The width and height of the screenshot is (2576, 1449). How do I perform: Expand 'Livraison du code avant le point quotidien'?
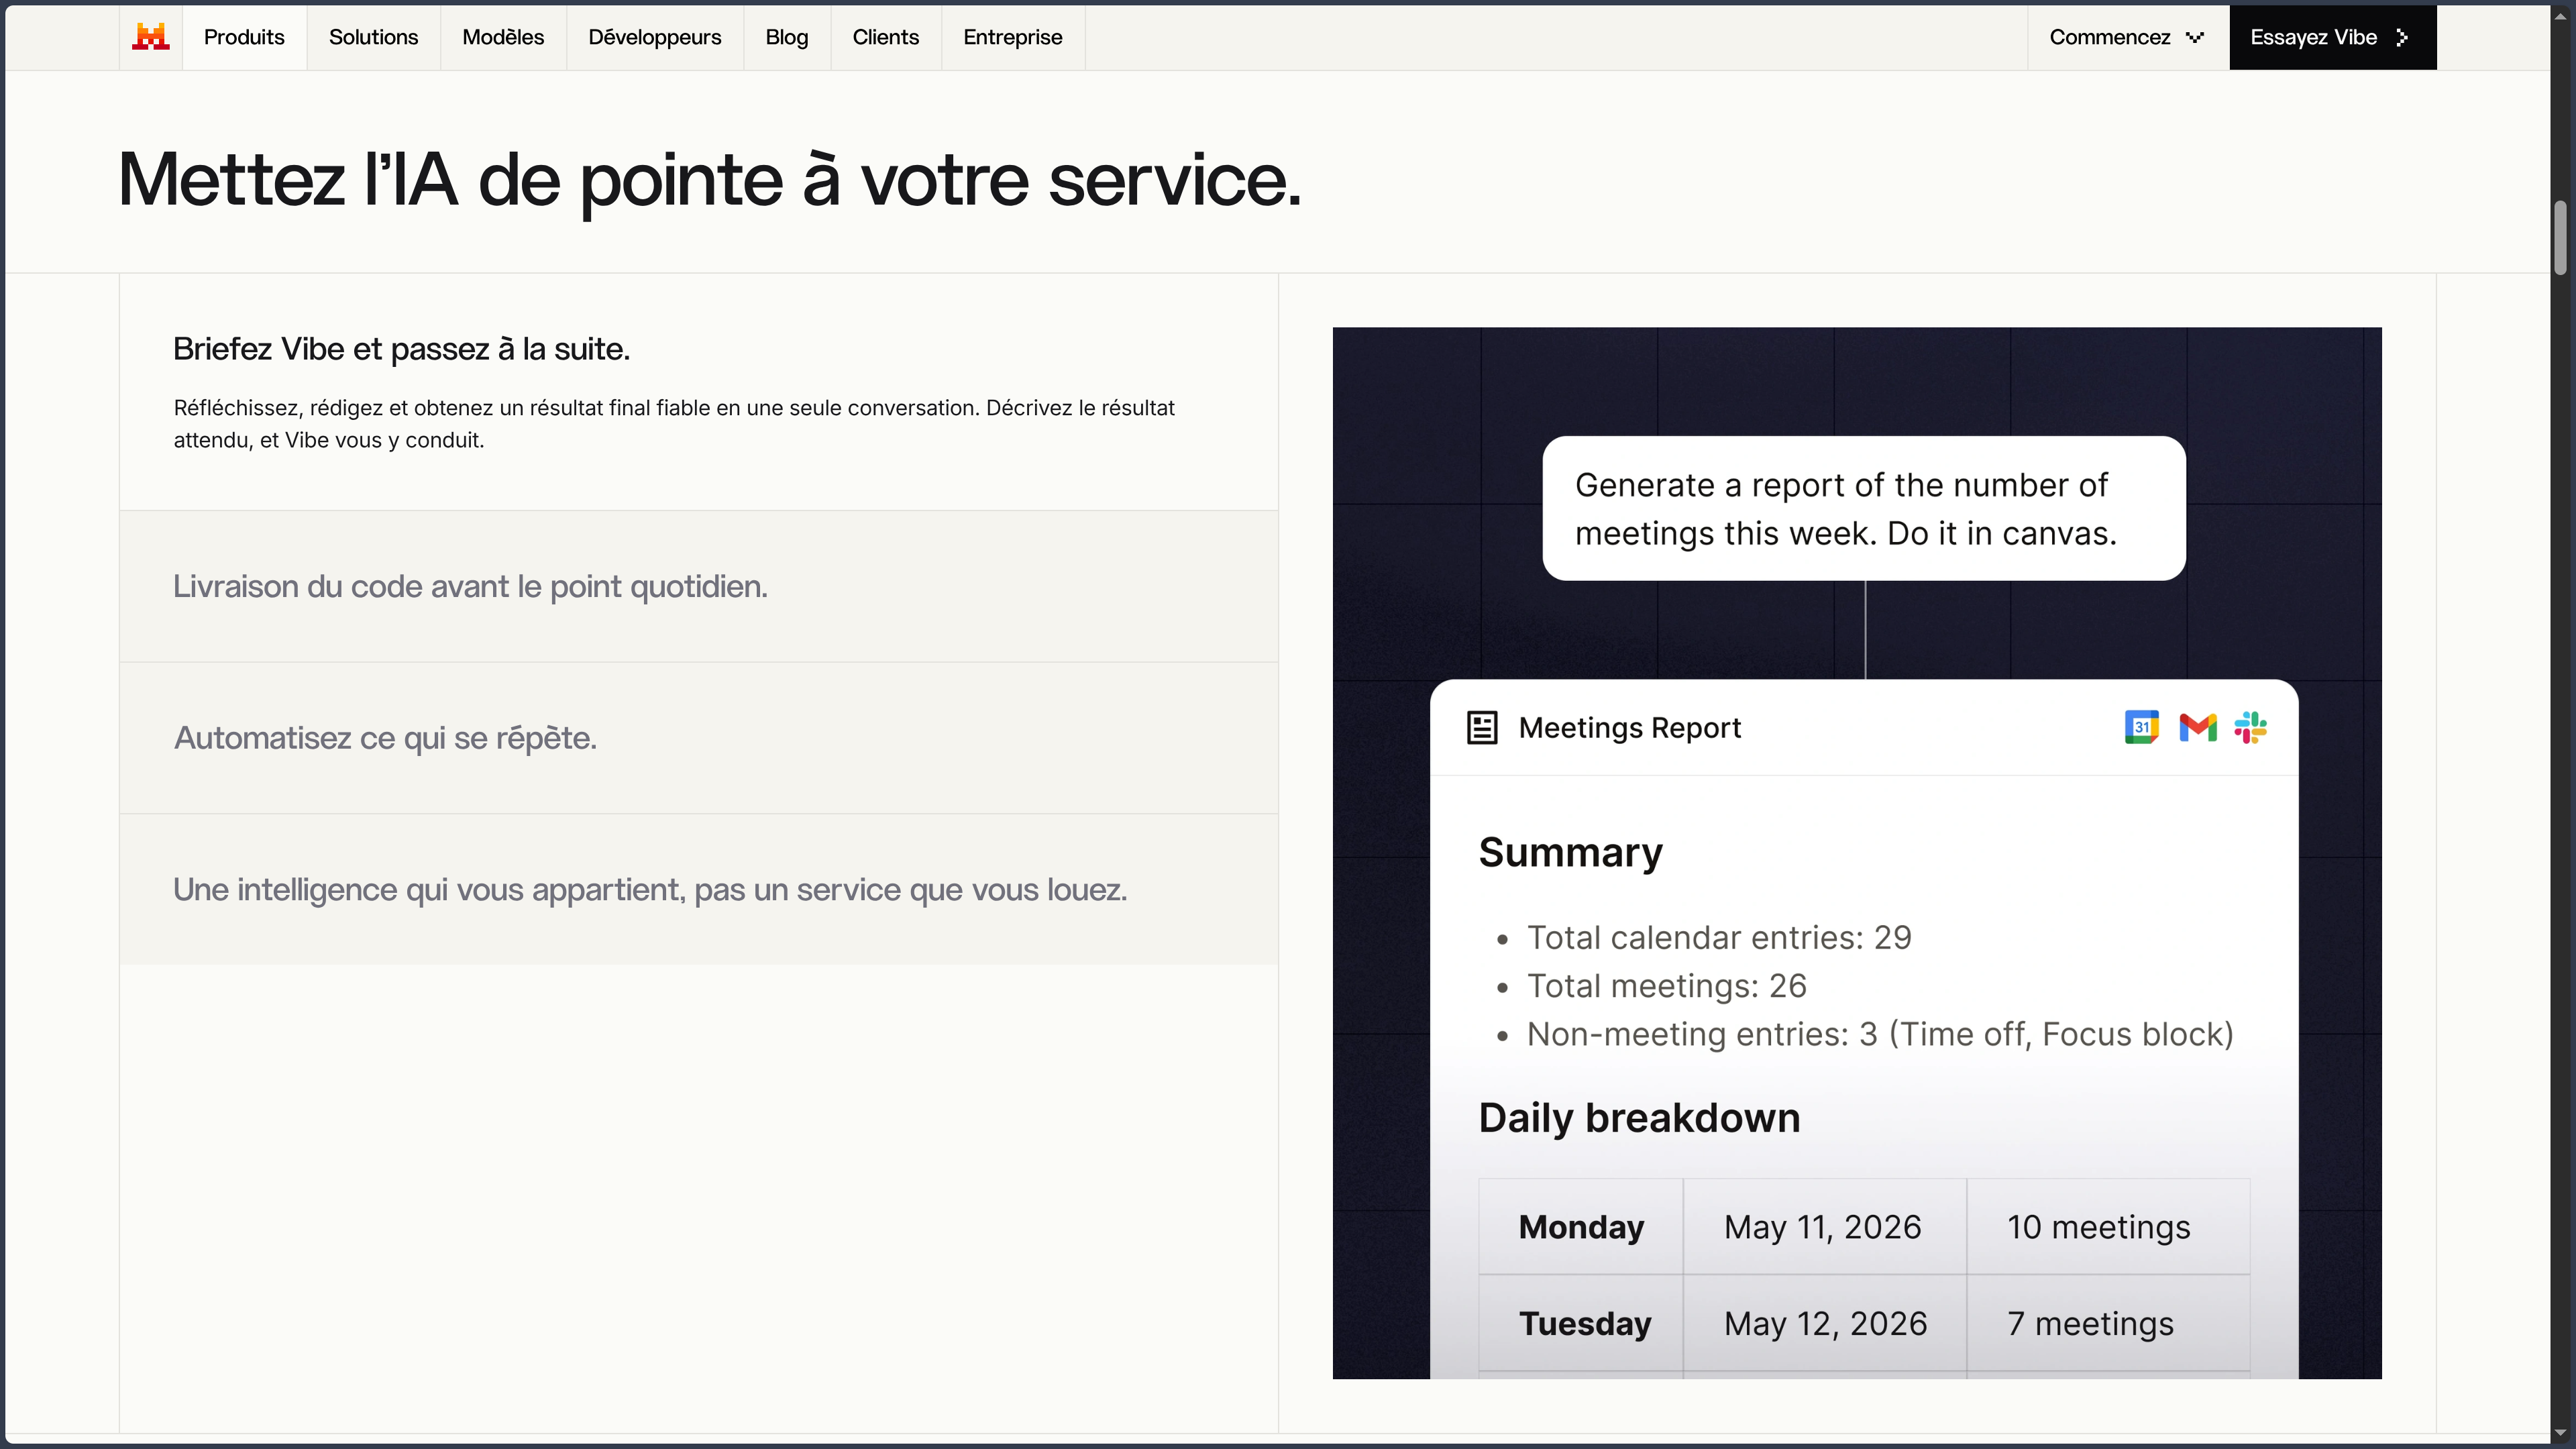(x=699, y=586)
